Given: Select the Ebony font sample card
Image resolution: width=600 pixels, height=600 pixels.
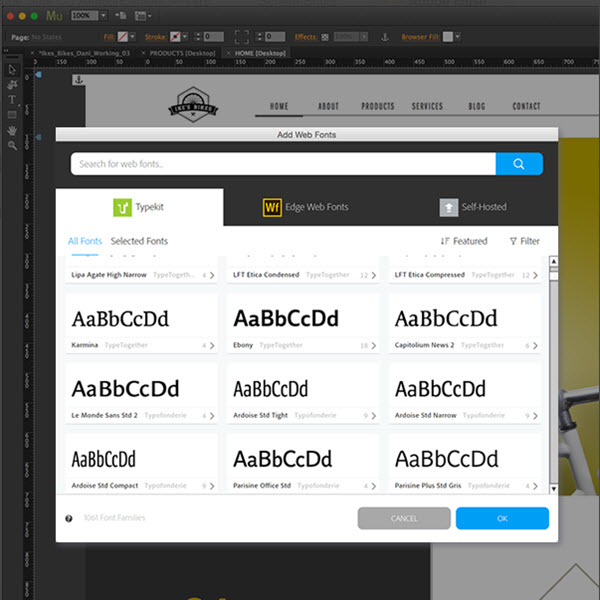Looking at the screenshot, I should pyautogui.click(x=303, y=323).
